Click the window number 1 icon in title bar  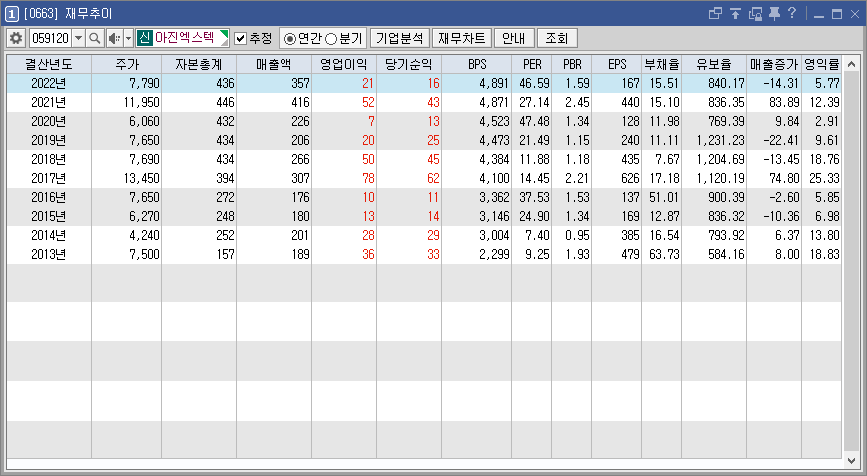[x=12, y=14]
